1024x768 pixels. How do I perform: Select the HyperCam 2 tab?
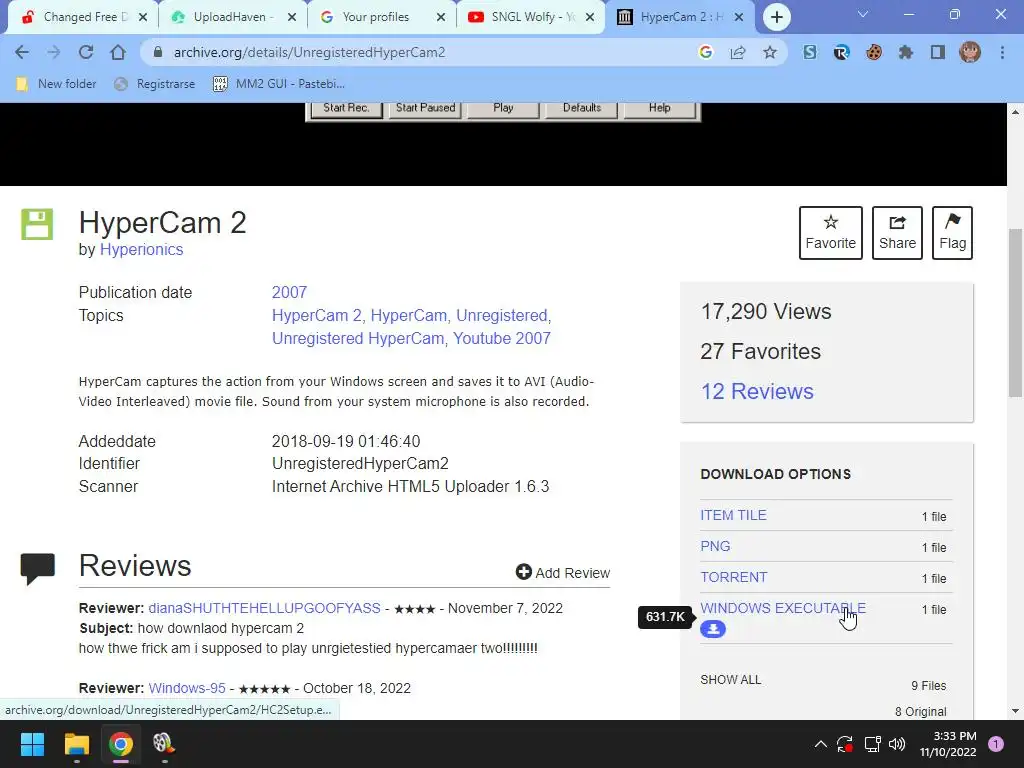(x=679, y=17)
